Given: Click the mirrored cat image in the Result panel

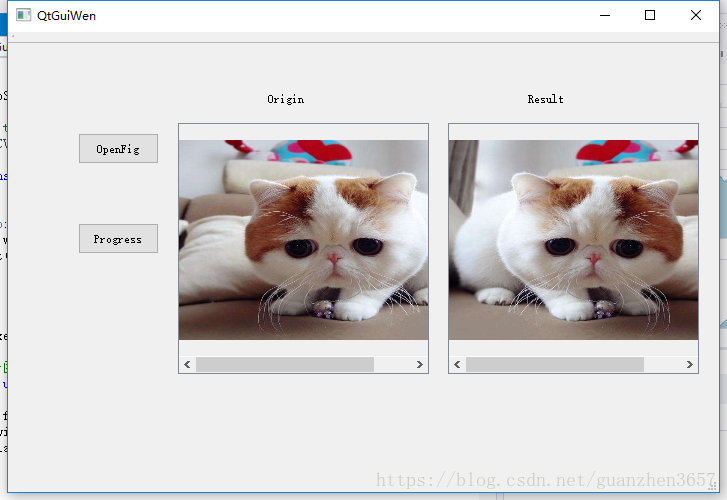Looking at the screenshot, I should [574, 240].
